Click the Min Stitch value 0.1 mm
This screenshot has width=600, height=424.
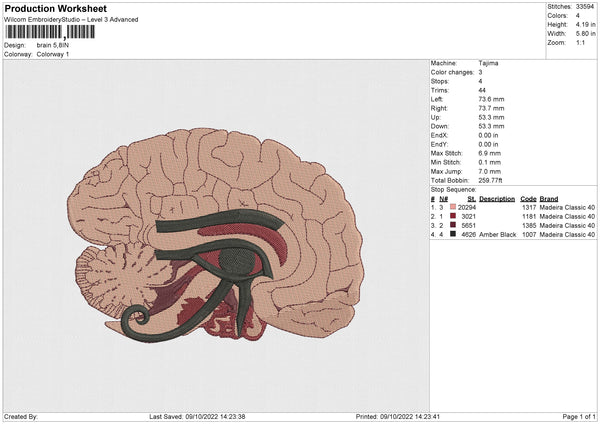(x=489, y=162)
